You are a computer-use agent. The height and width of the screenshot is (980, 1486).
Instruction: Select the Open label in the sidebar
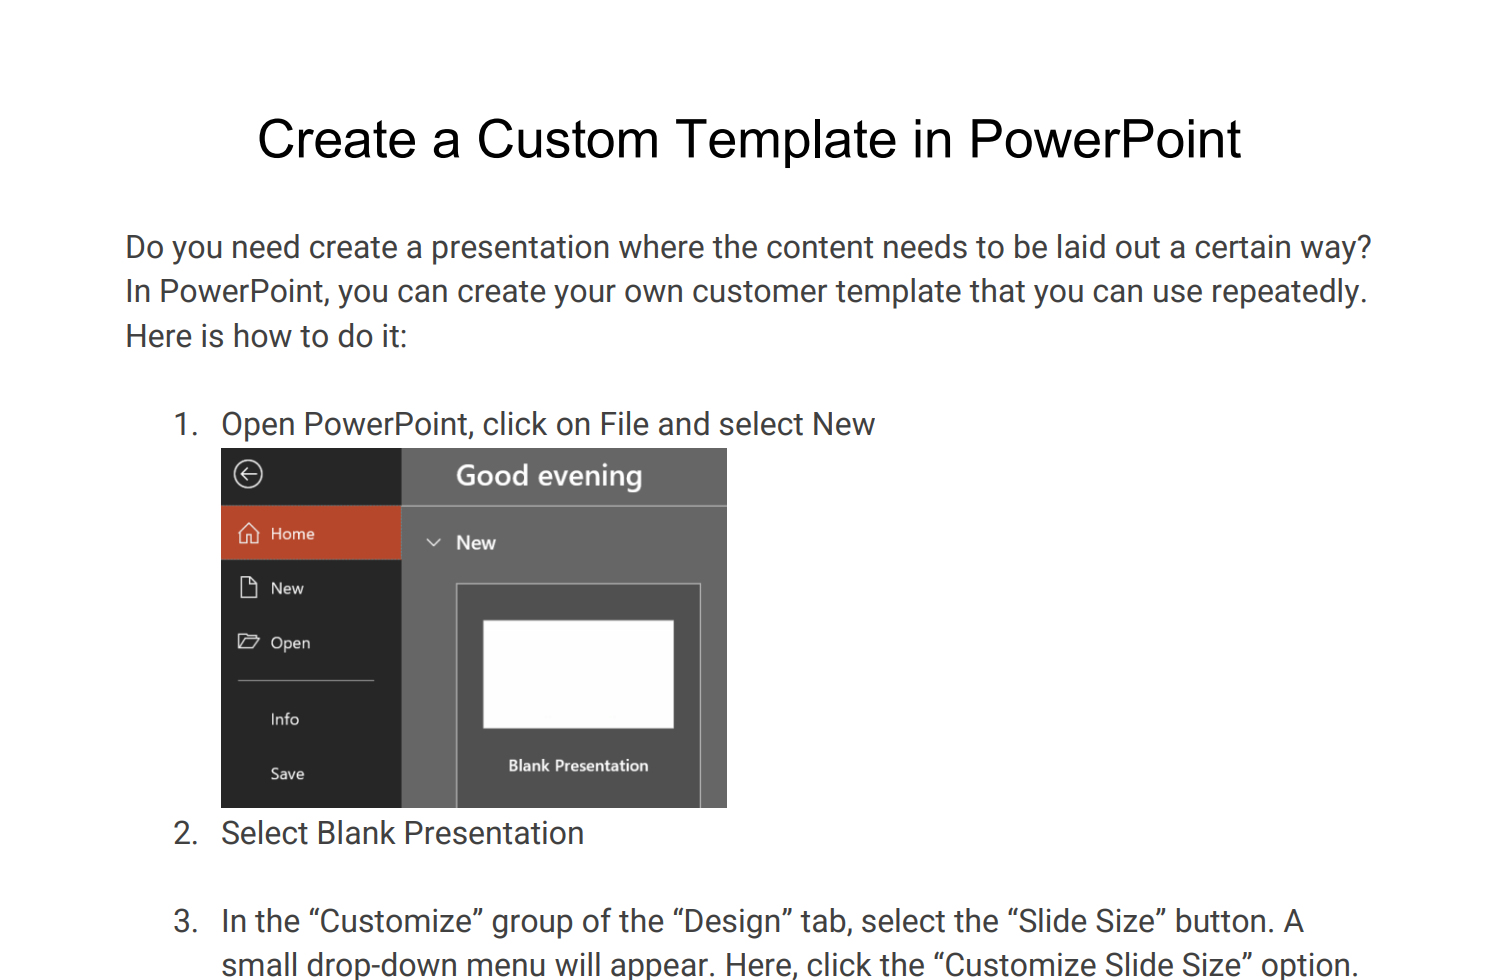[290, 643]
